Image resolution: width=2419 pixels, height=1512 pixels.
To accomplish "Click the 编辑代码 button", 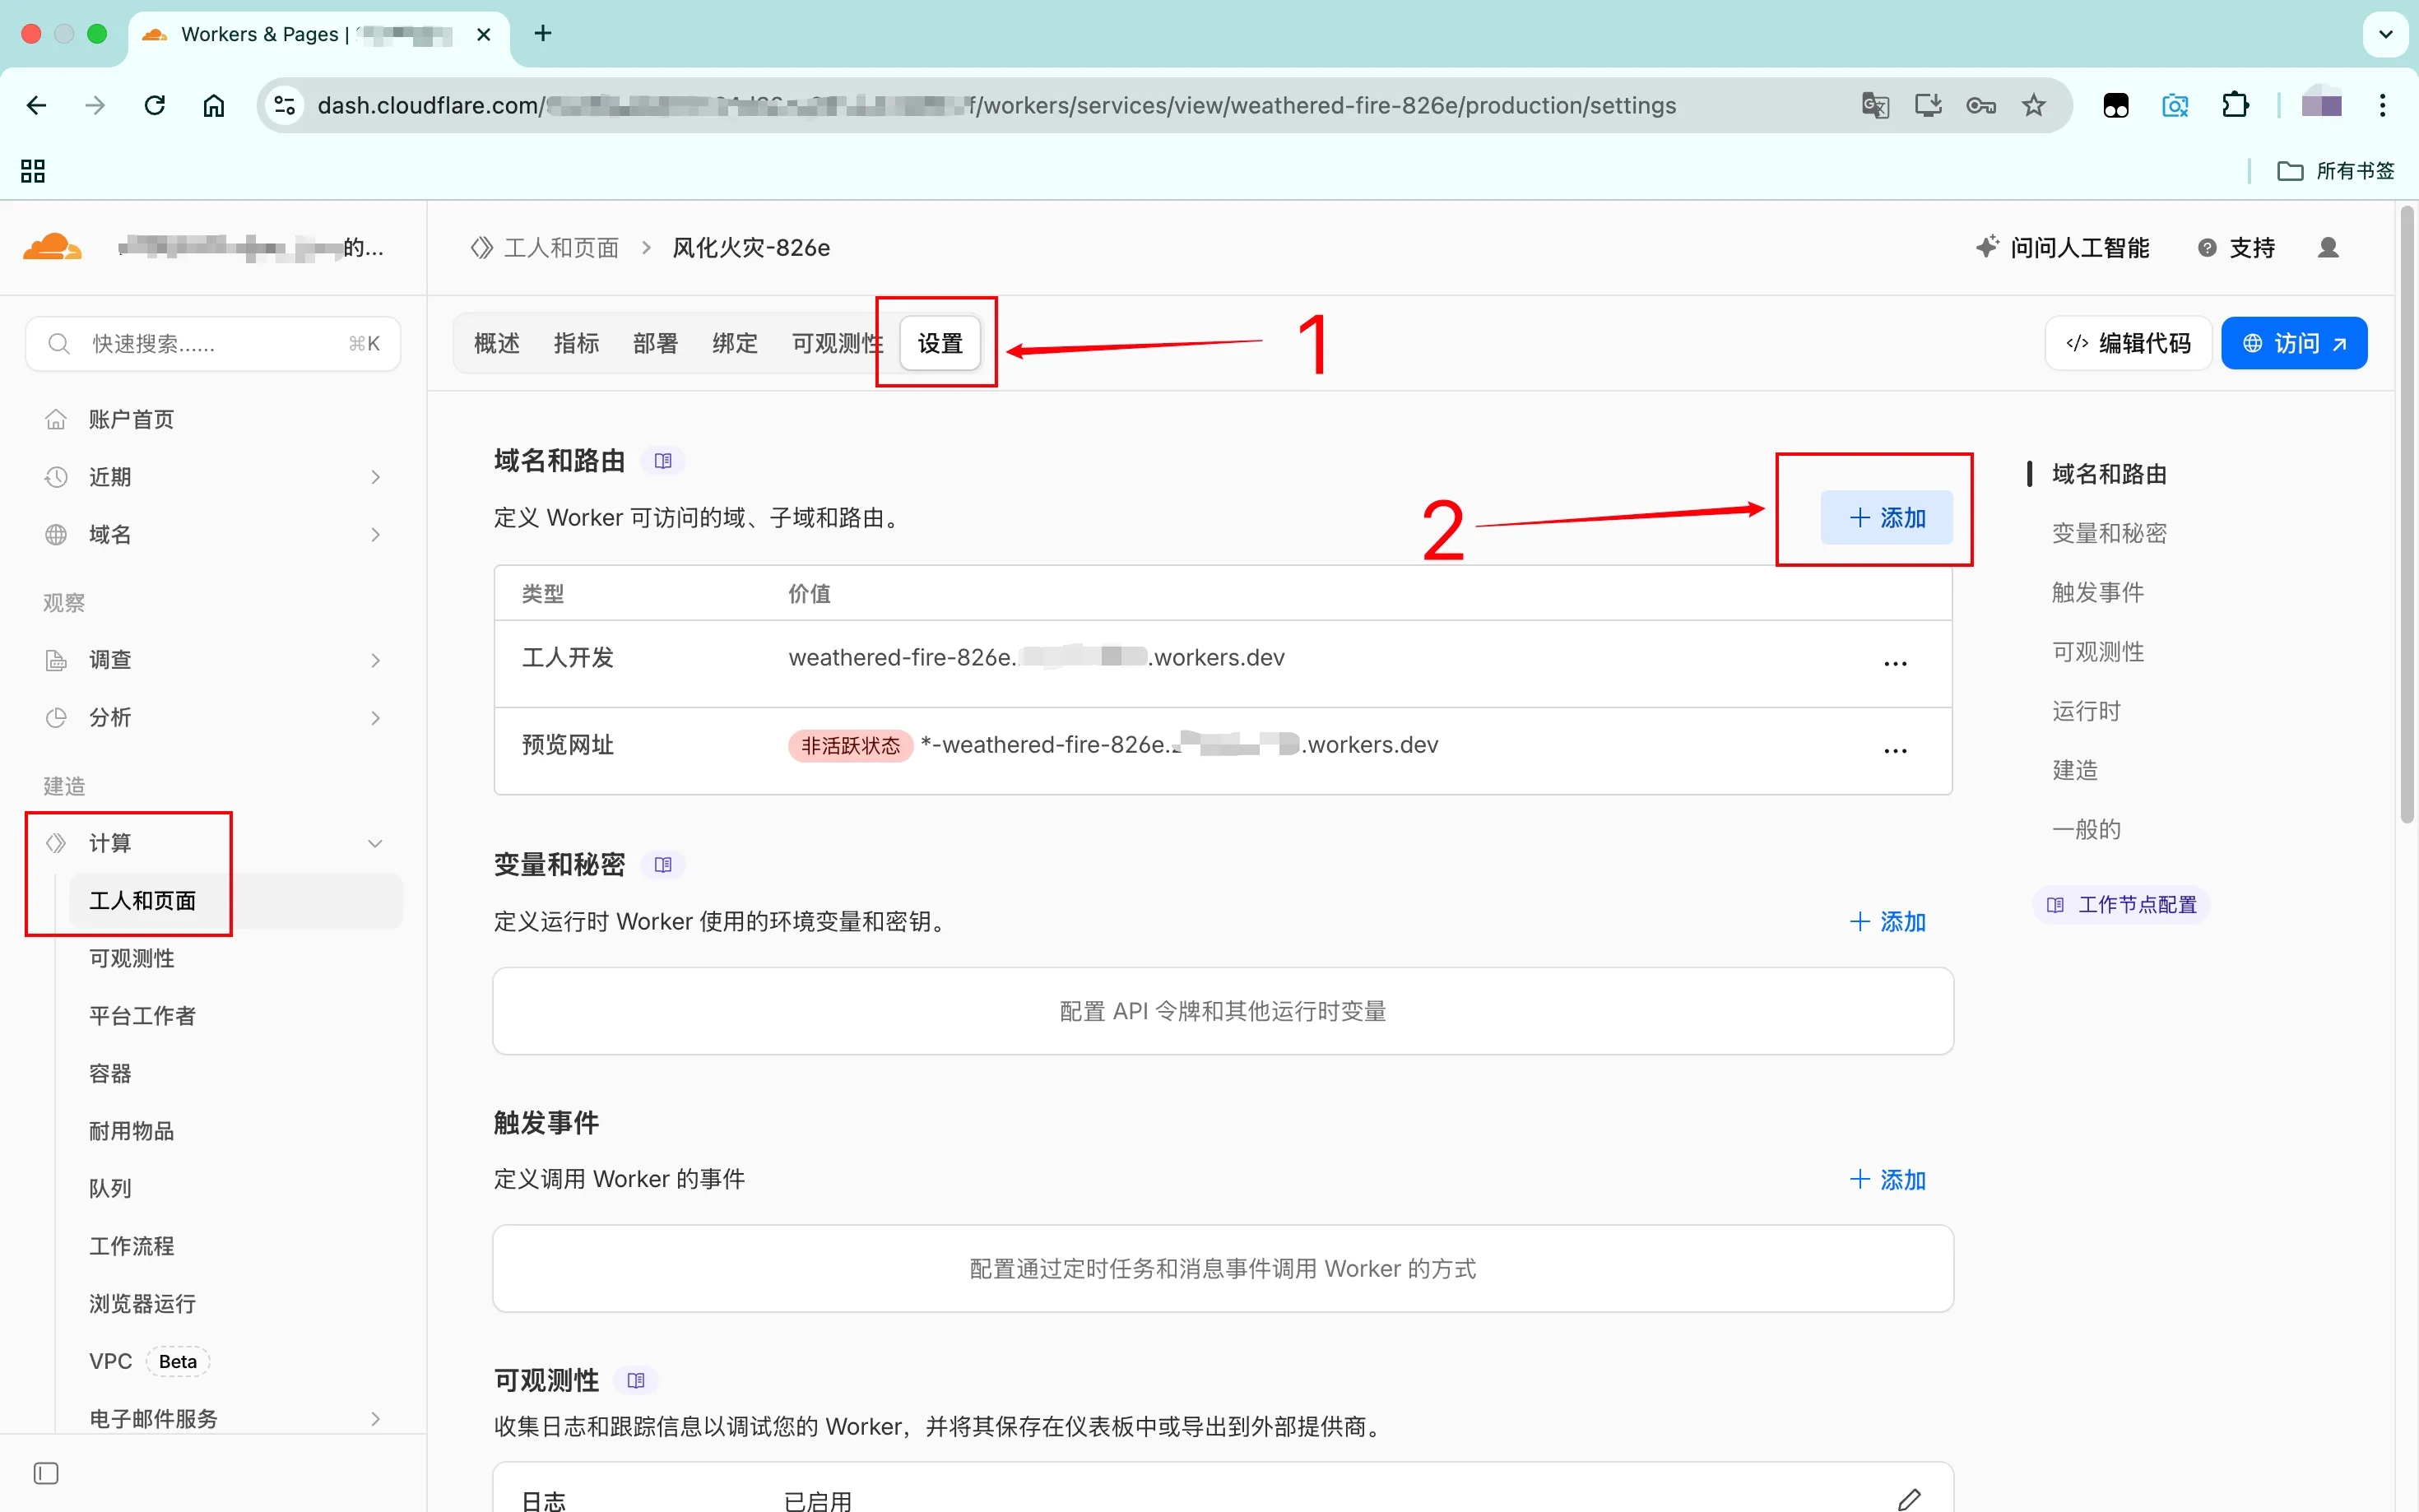I will click(2128, 343).
